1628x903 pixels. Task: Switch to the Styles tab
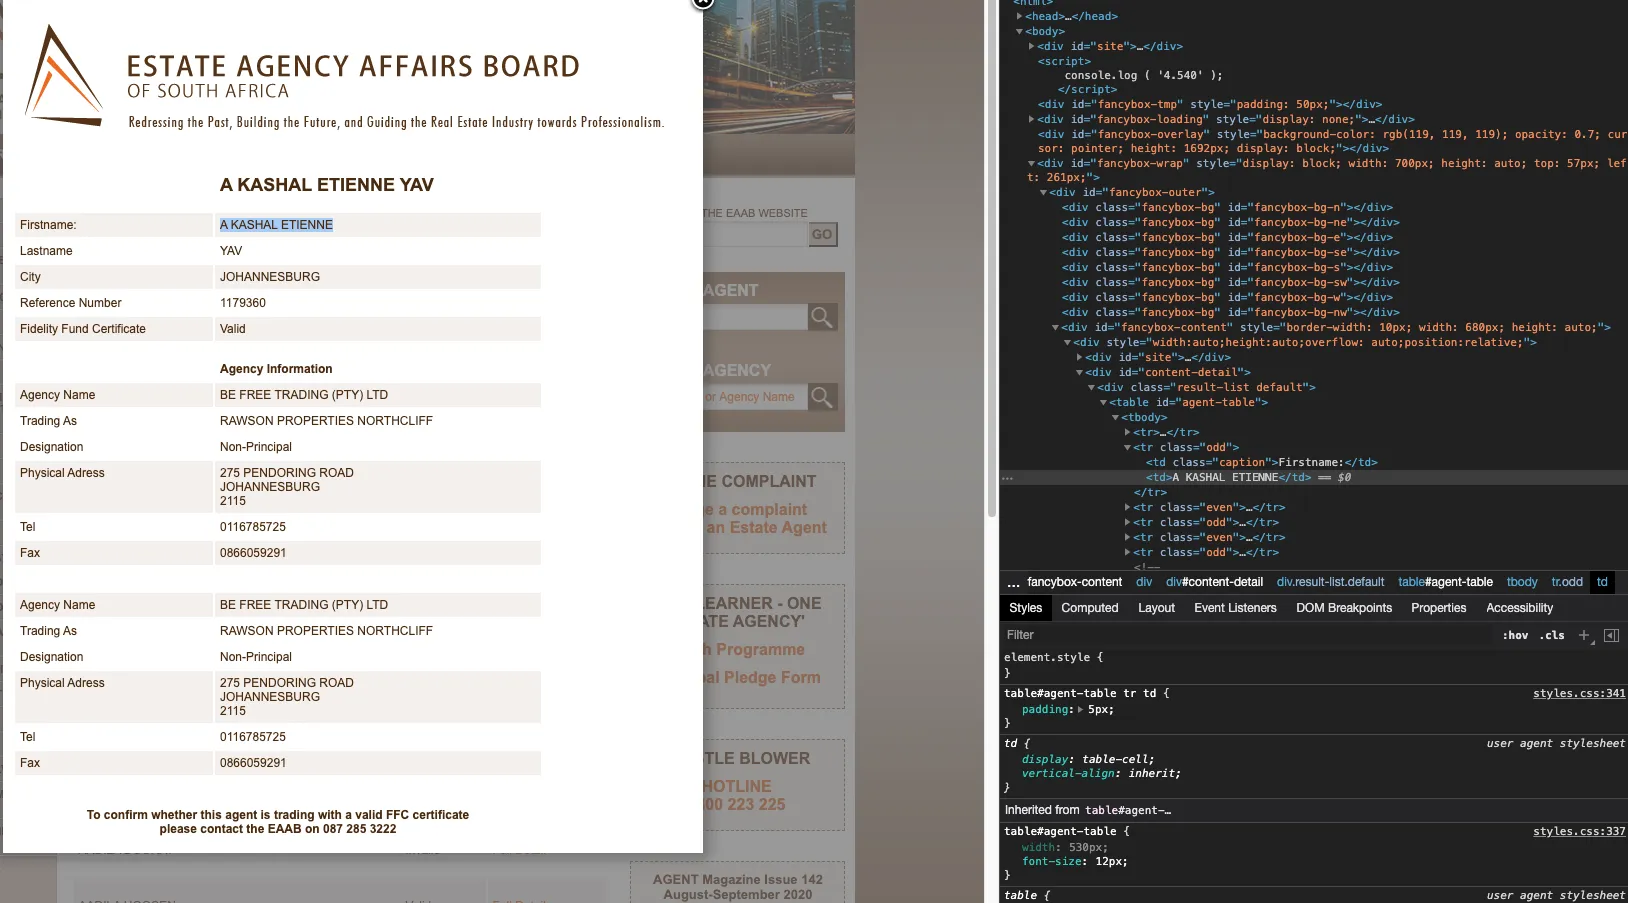(x=1025, y=608)
